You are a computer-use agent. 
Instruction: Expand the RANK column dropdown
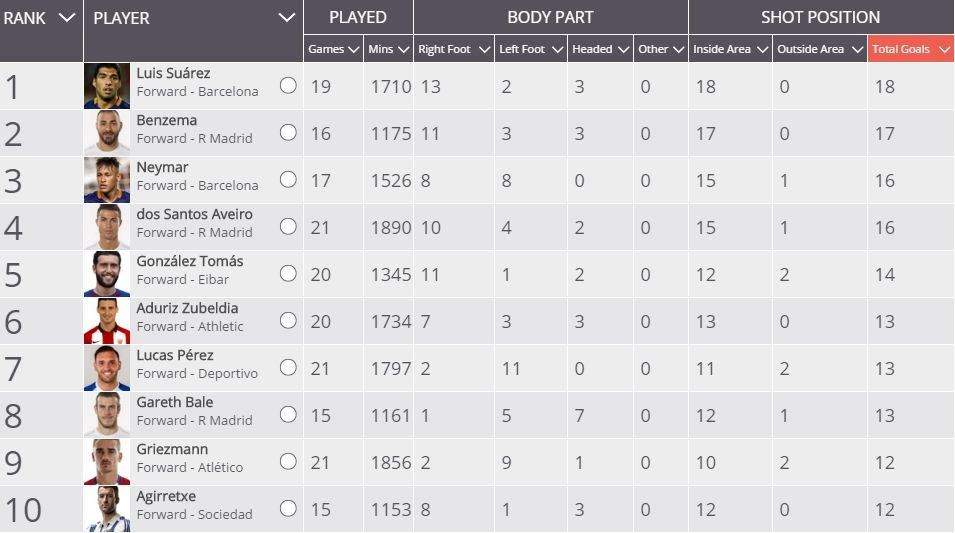tap(67, 18)
